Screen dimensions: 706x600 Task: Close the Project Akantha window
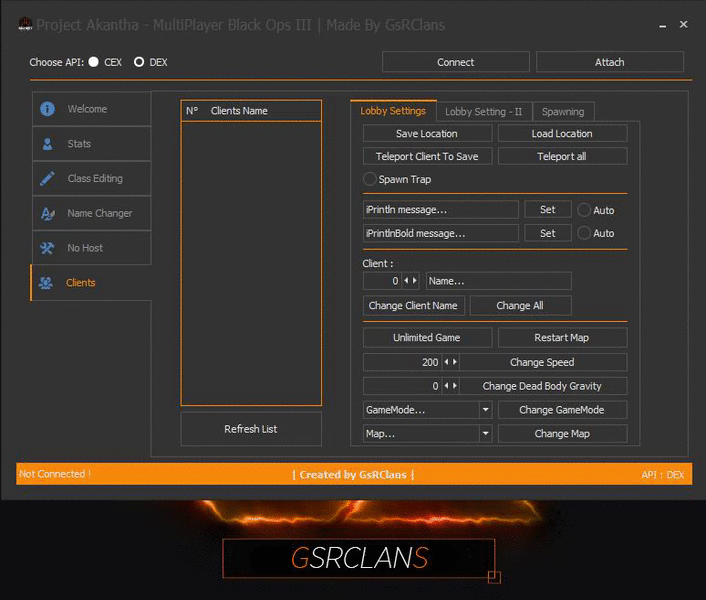(683, 24)
